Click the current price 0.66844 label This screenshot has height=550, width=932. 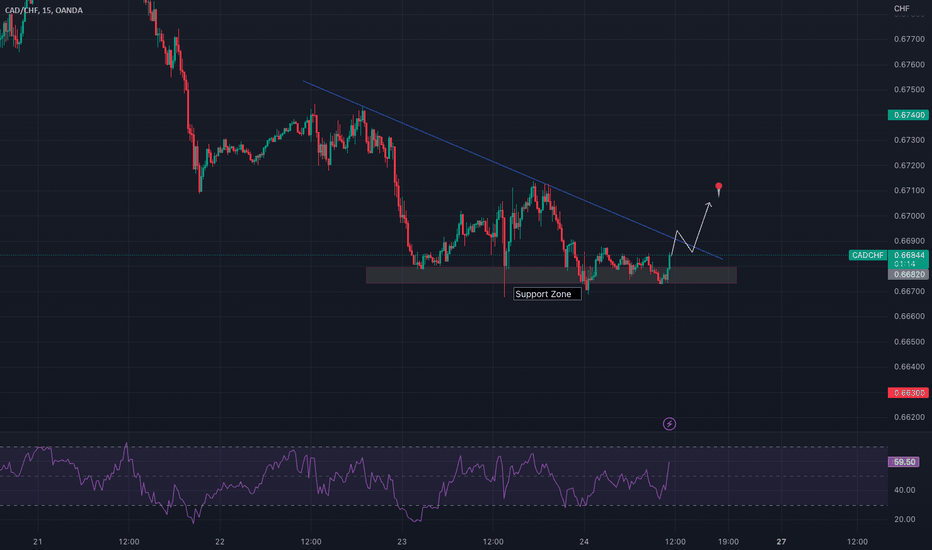[908, 255]
